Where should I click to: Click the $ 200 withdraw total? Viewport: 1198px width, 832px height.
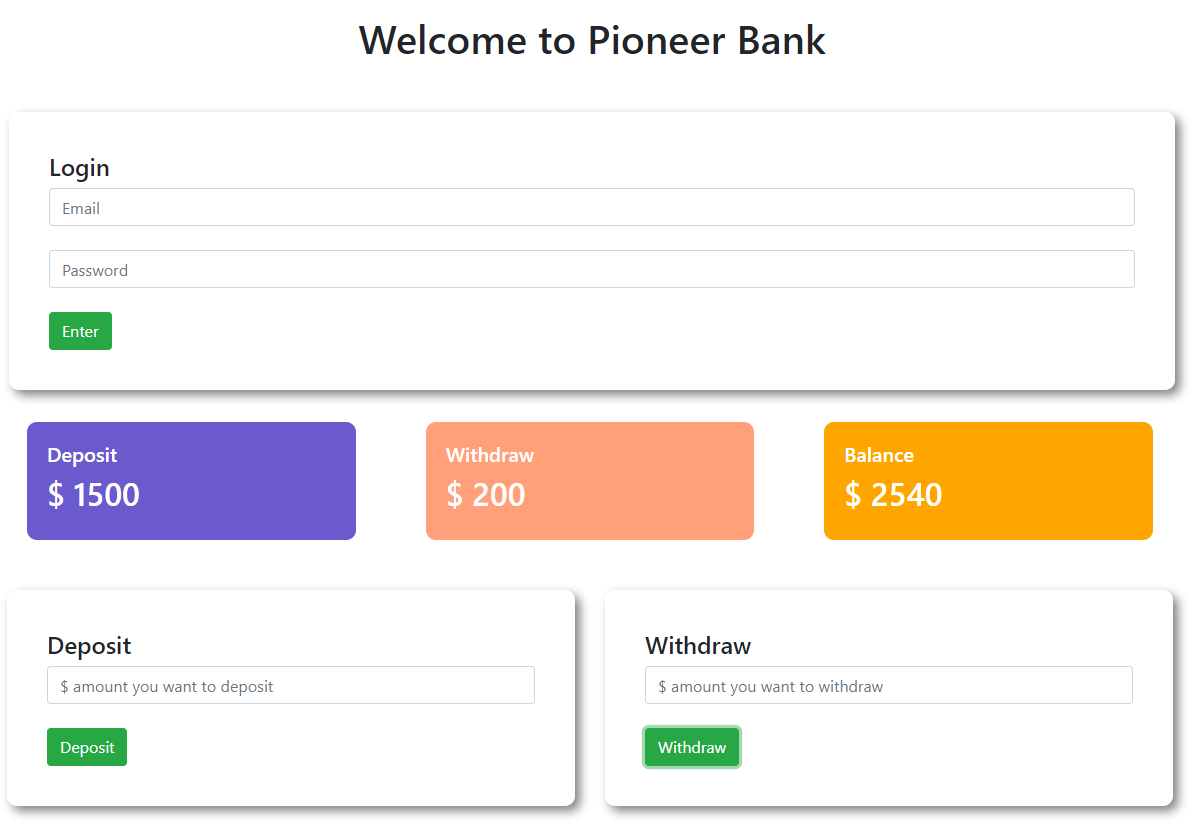click(x=486, y=495)
